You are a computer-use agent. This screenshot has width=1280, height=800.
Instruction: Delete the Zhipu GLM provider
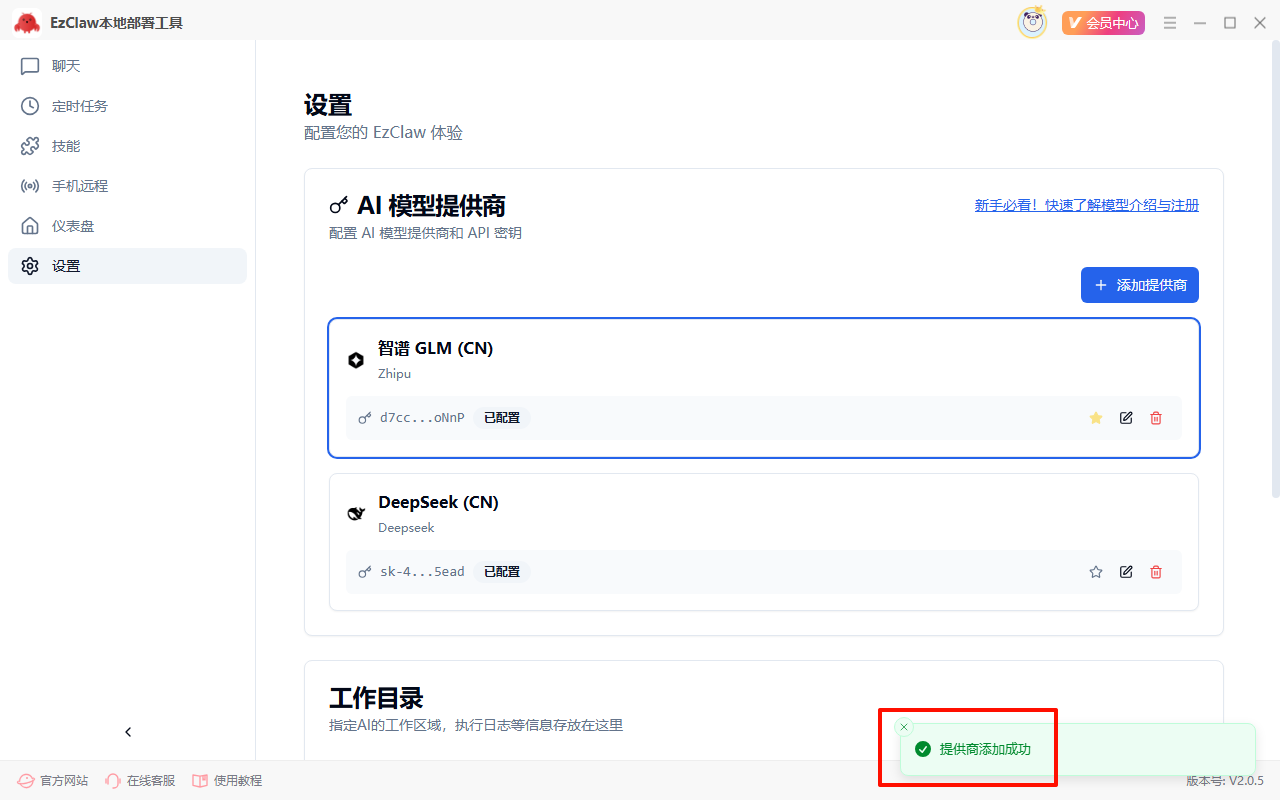pyautogui.click(x=1156, y=418)
